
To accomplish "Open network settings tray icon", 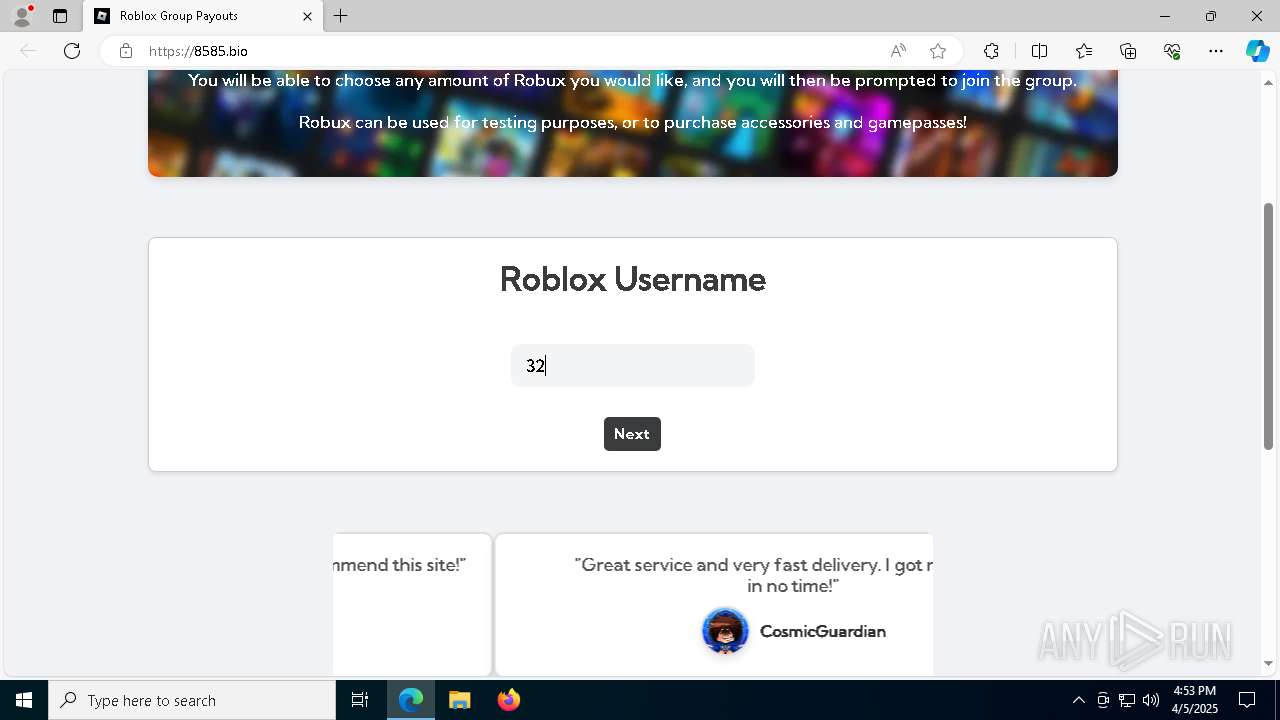I will click(1127, 700).
